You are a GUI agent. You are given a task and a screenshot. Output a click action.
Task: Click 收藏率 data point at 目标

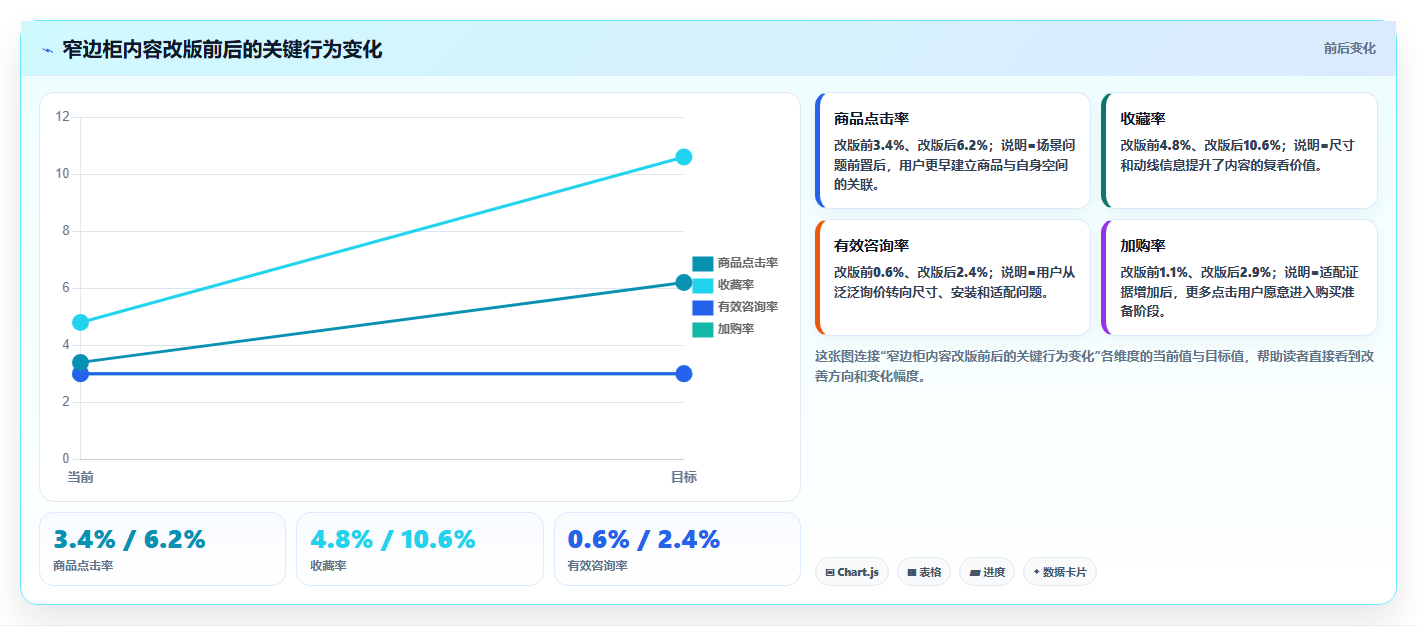[x=684, y=157]
